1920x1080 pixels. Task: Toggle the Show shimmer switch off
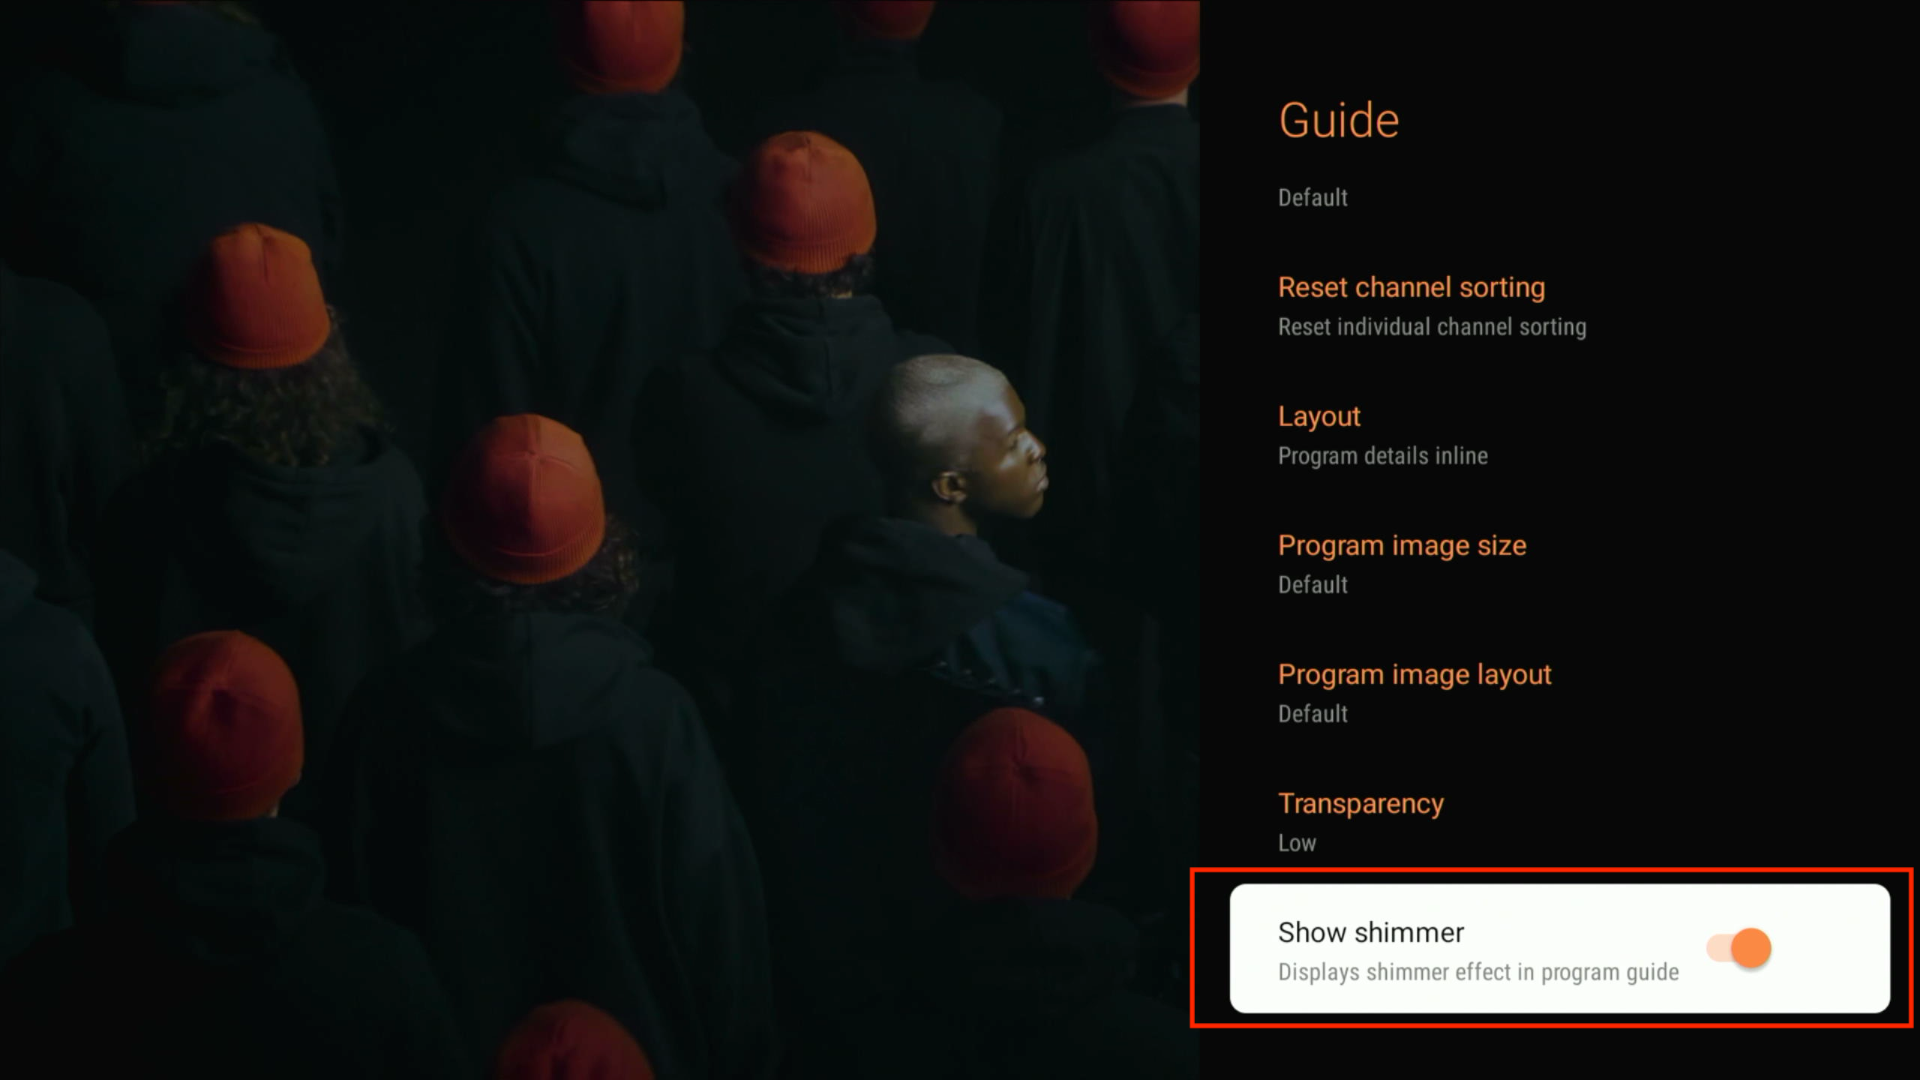tap(1739, 948)
